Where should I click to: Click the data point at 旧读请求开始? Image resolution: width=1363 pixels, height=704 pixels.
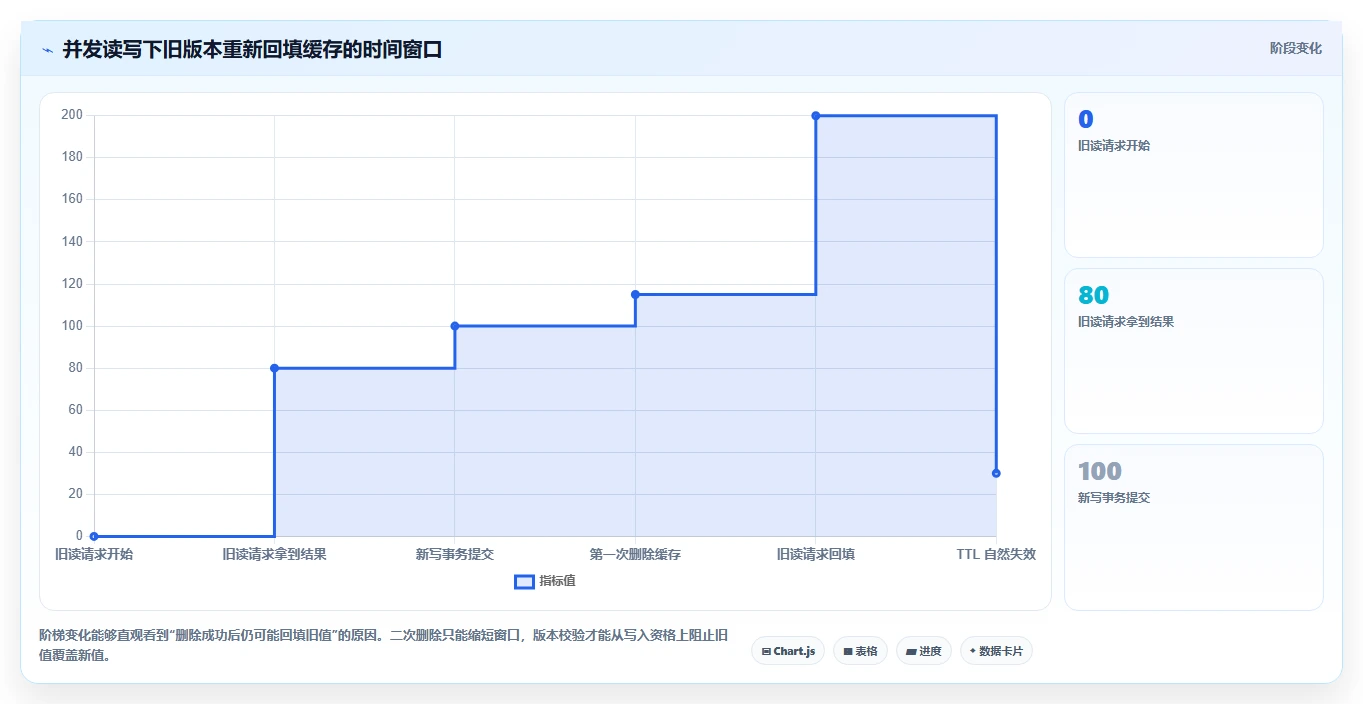click(94, 536)
